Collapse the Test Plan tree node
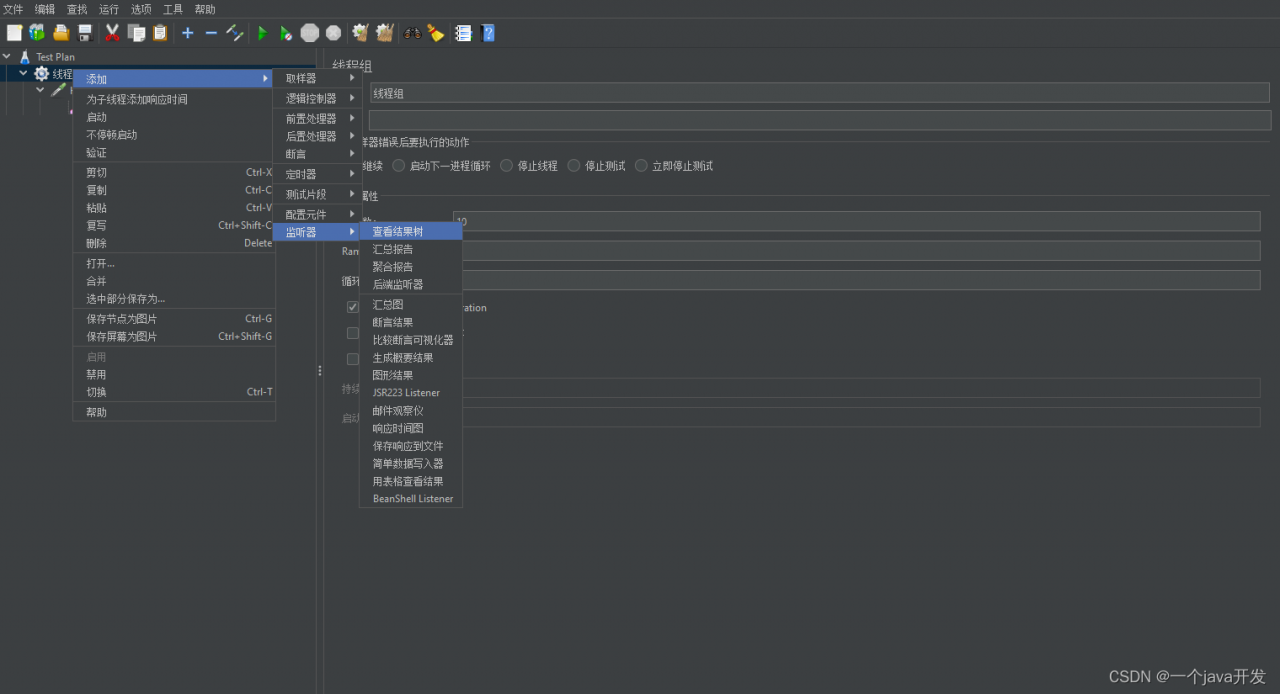1280x694 pixels. (x=8, y=57)
